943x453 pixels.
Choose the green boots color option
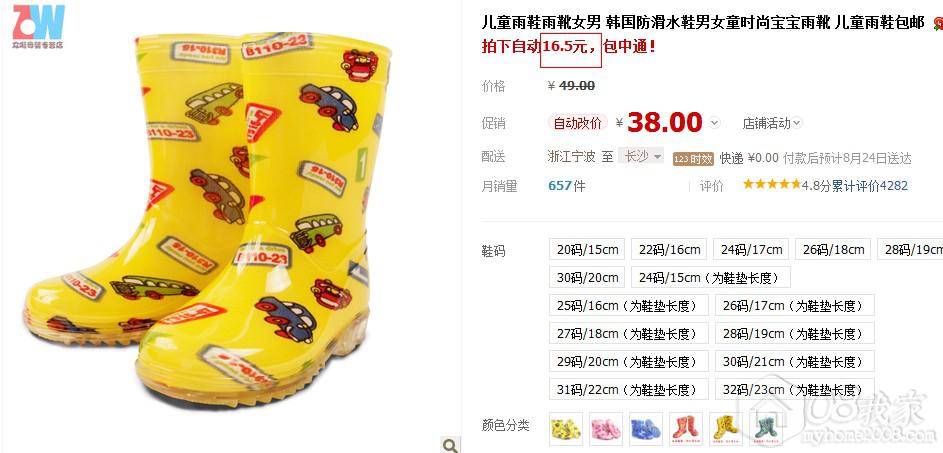pyautogui.click(x=766, y=428)
